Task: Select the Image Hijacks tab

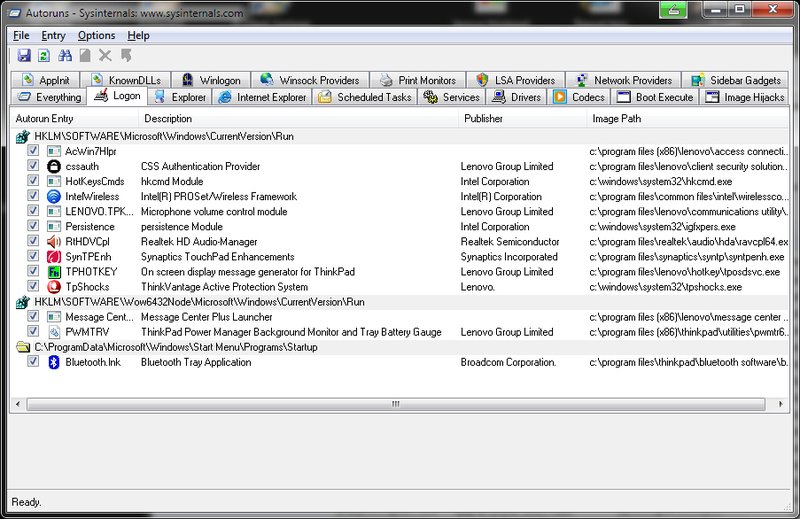Action: 745,97
